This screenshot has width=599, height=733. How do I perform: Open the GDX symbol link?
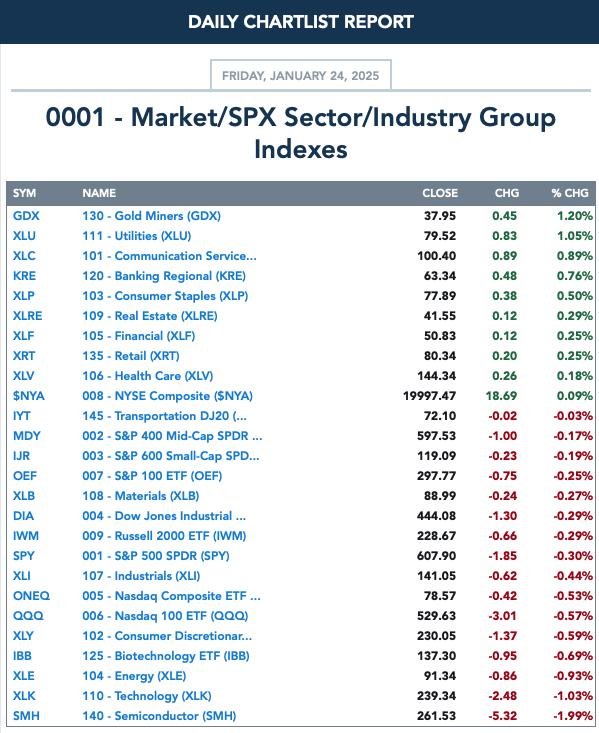pos(26,216)
